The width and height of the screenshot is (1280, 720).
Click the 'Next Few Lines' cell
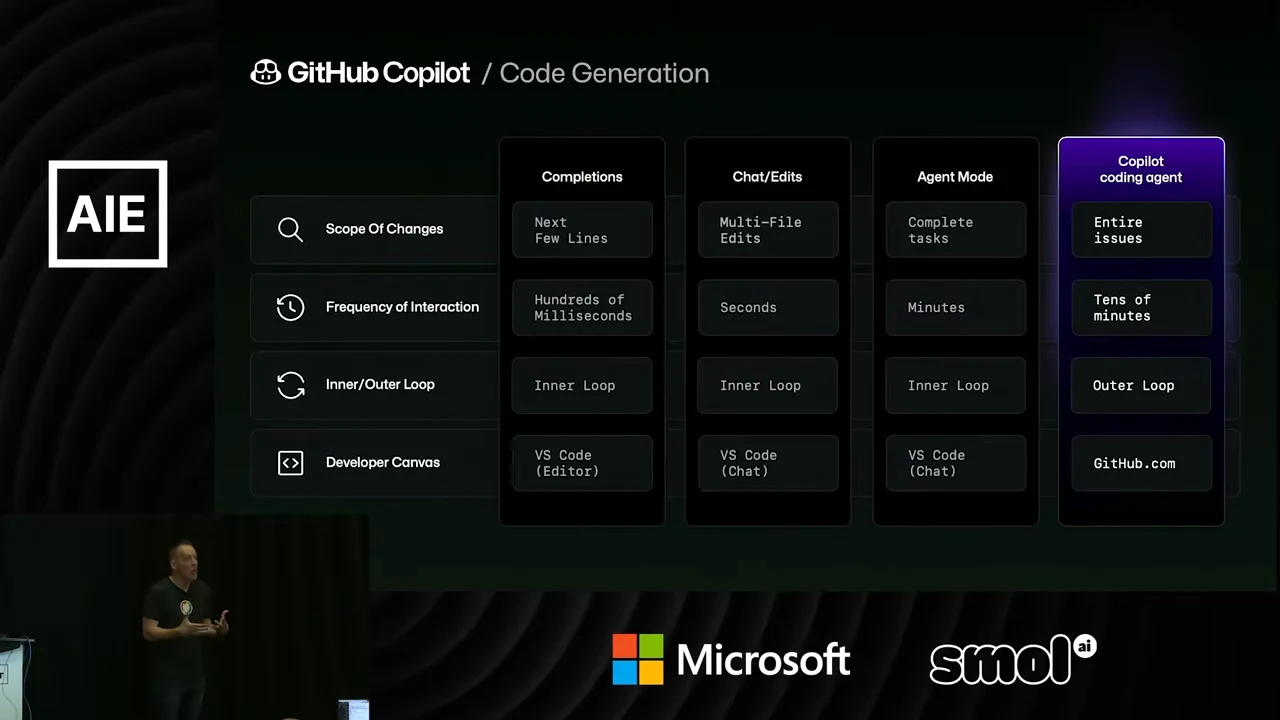pyautogui.click(x=582, y=230)
